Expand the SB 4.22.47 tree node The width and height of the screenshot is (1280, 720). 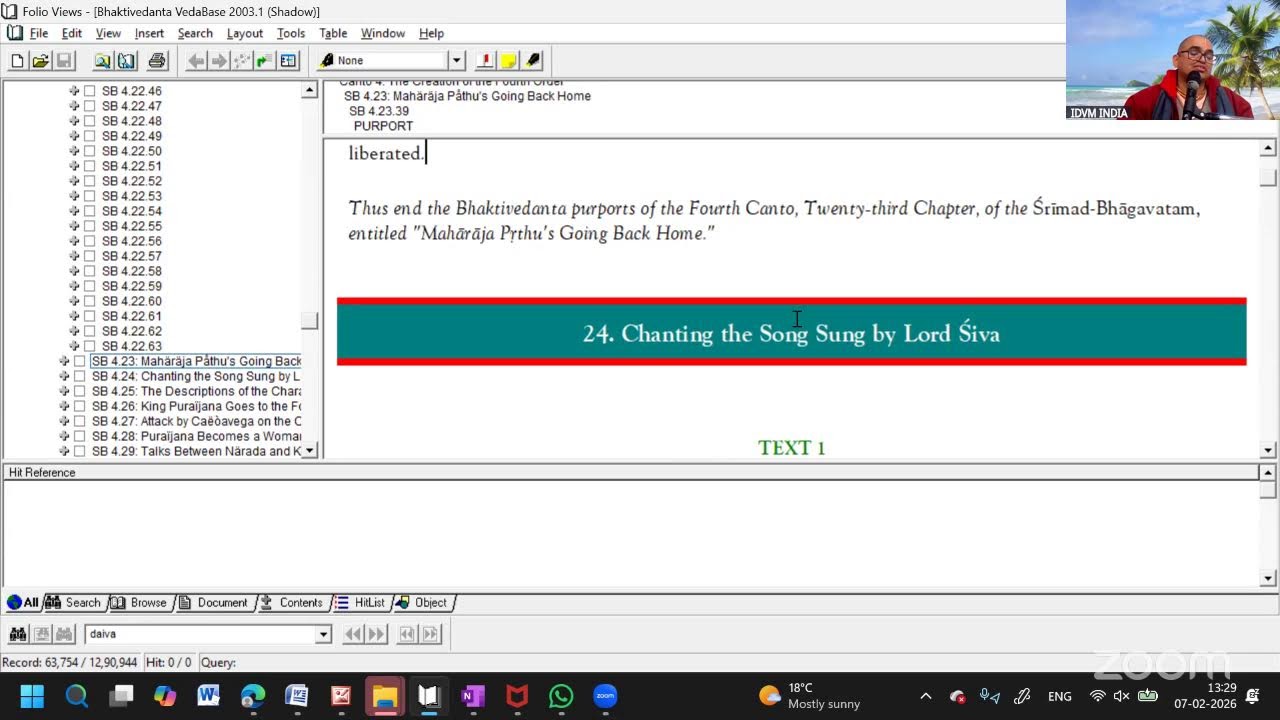point(74,106)
